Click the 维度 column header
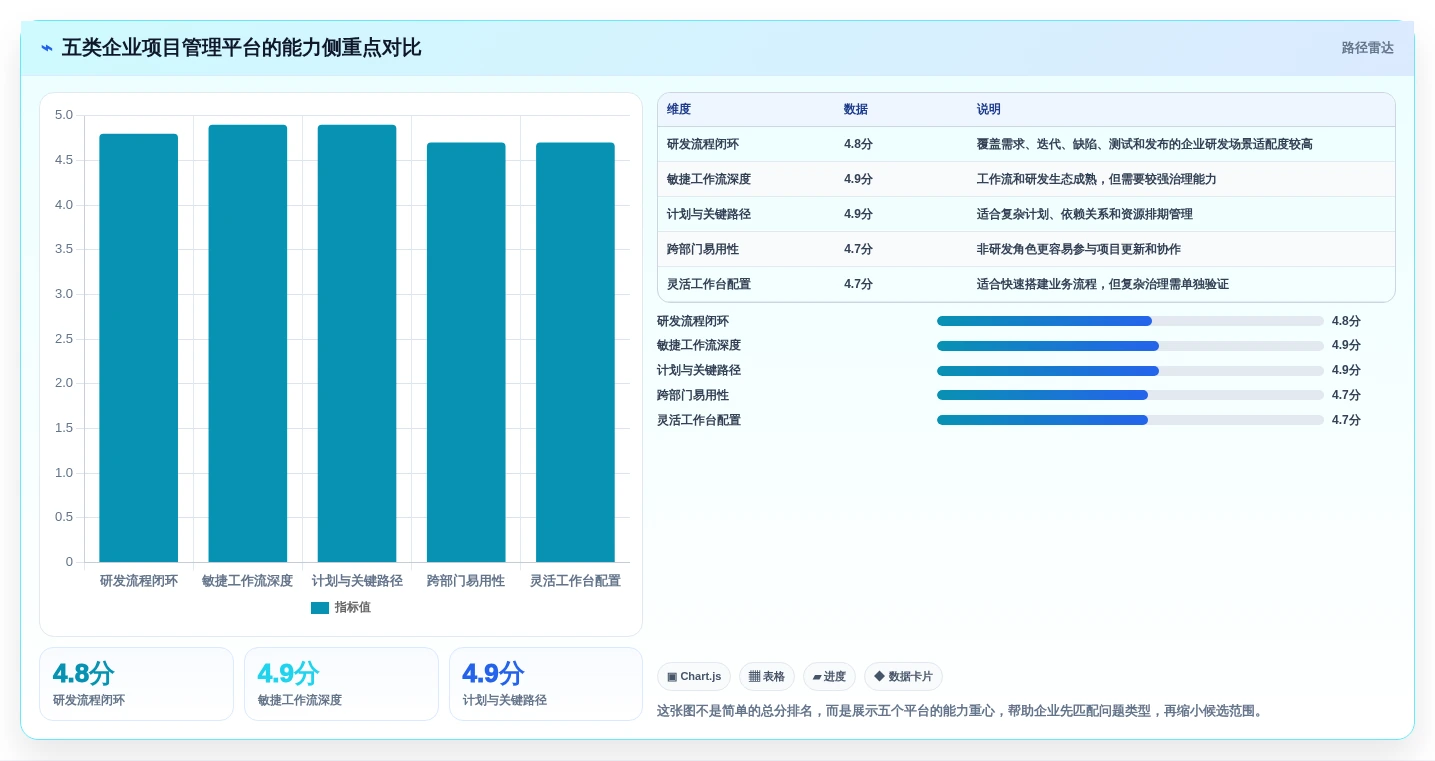Viewport: 1435px width, 761px height. pos(679,110)
